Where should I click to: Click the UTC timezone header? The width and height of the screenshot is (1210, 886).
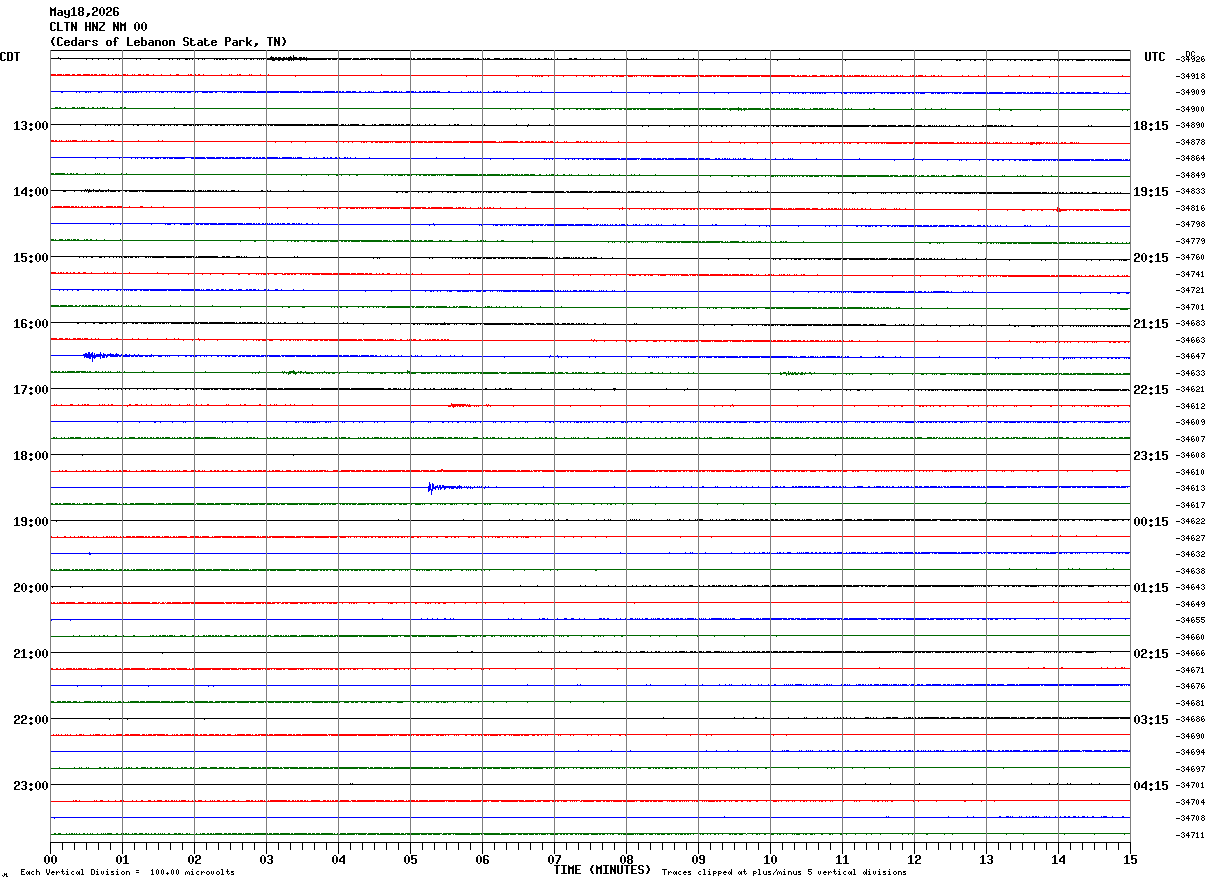(x=1155, y=57)
